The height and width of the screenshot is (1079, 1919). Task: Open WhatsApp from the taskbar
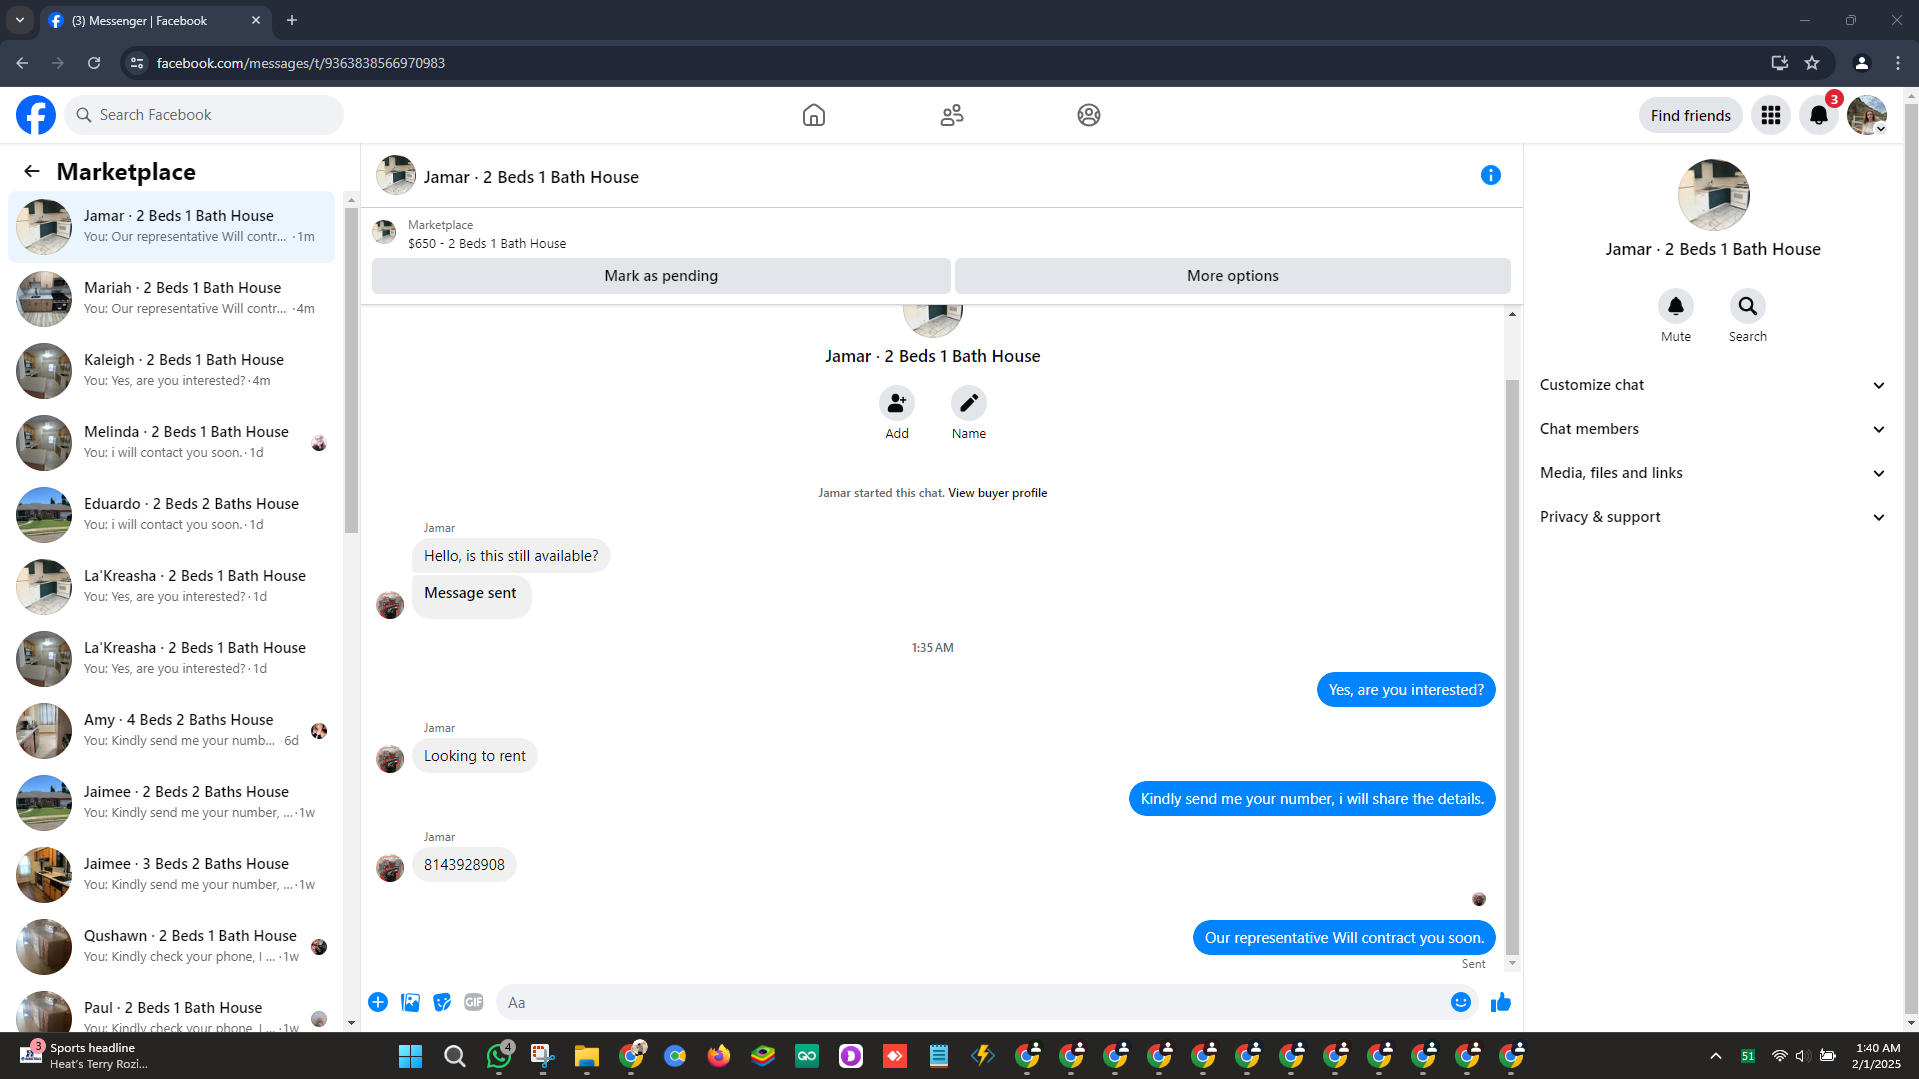click(499, 1056)
